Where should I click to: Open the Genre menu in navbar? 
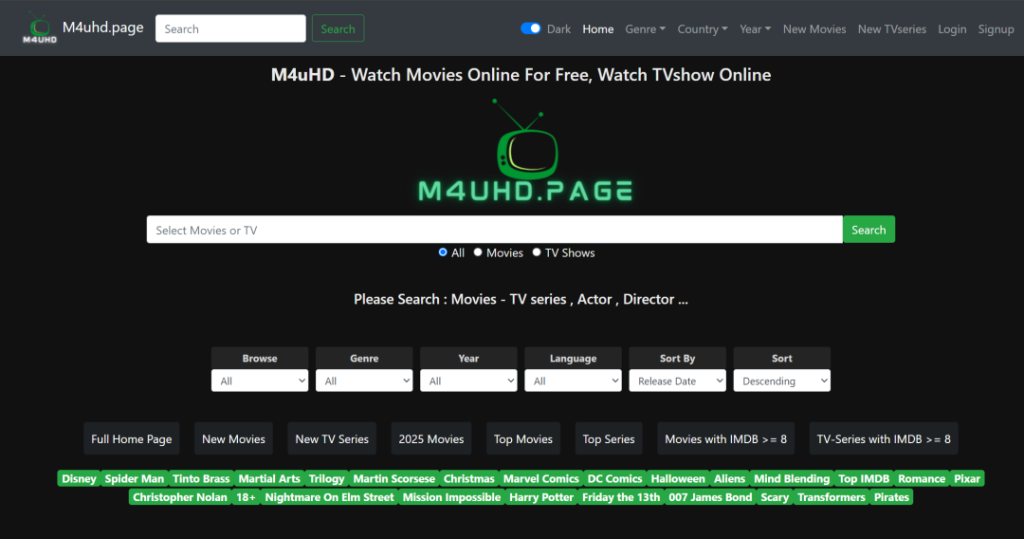pyautogui.click(x=645, y=29)
